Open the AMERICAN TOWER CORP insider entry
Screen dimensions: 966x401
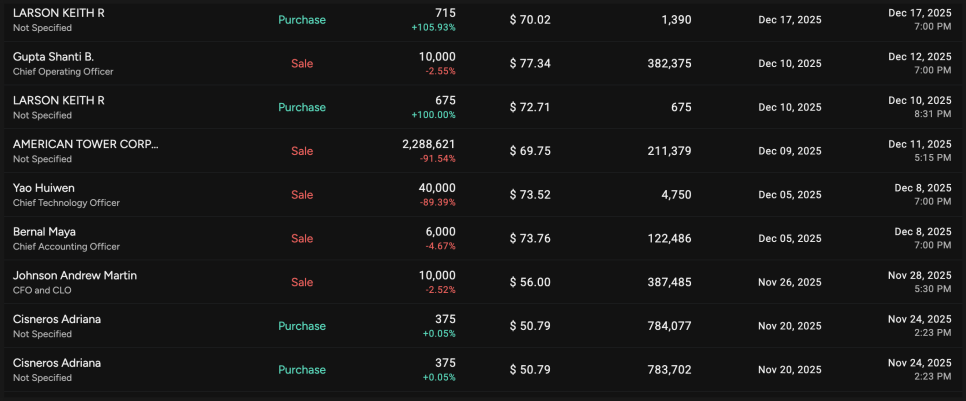pos(85,144)
